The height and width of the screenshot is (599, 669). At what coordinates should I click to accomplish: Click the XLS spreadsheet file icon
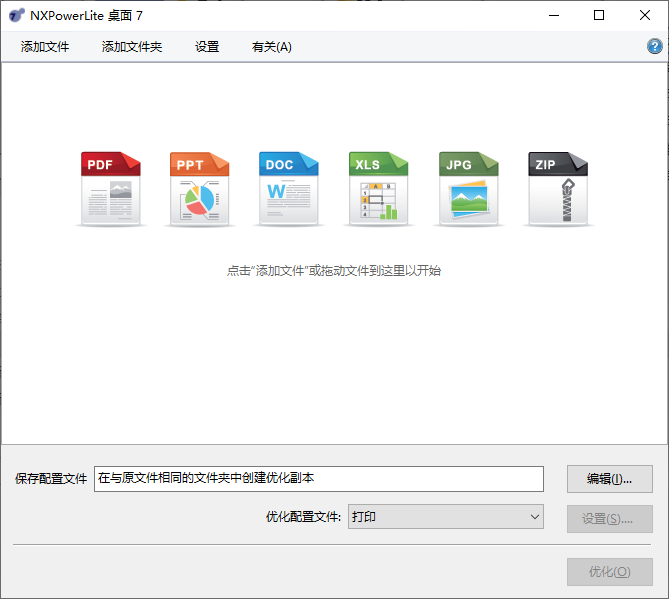378,188
